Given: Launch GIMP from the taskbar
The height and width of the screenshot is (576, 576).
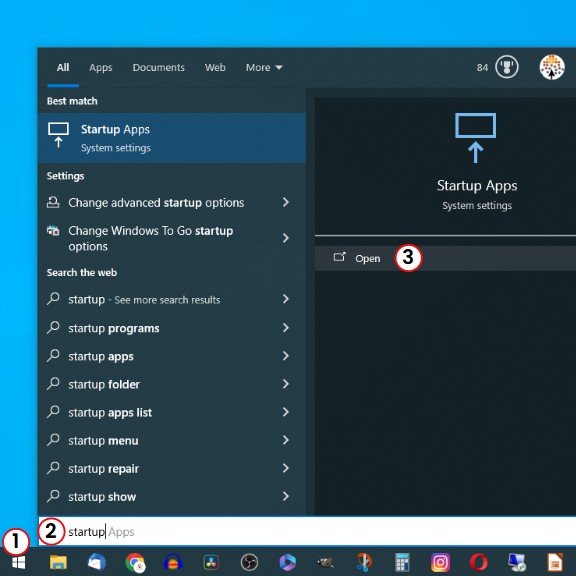Looking at the screenshot, I should pyautogui.click(x=325, y=562).
